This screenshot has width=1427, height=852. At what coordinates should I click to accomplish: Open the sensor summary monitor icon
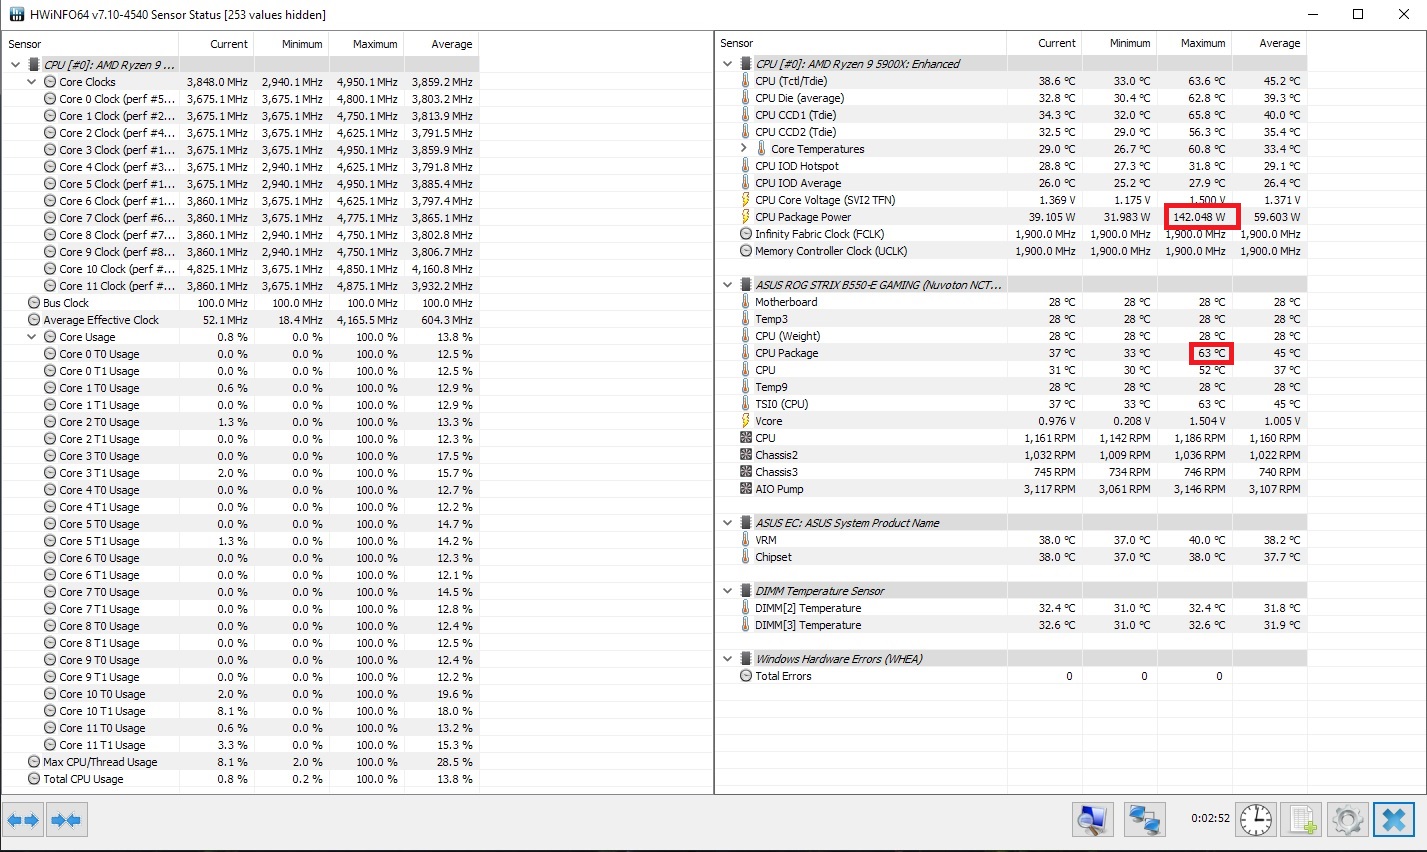1092,820
